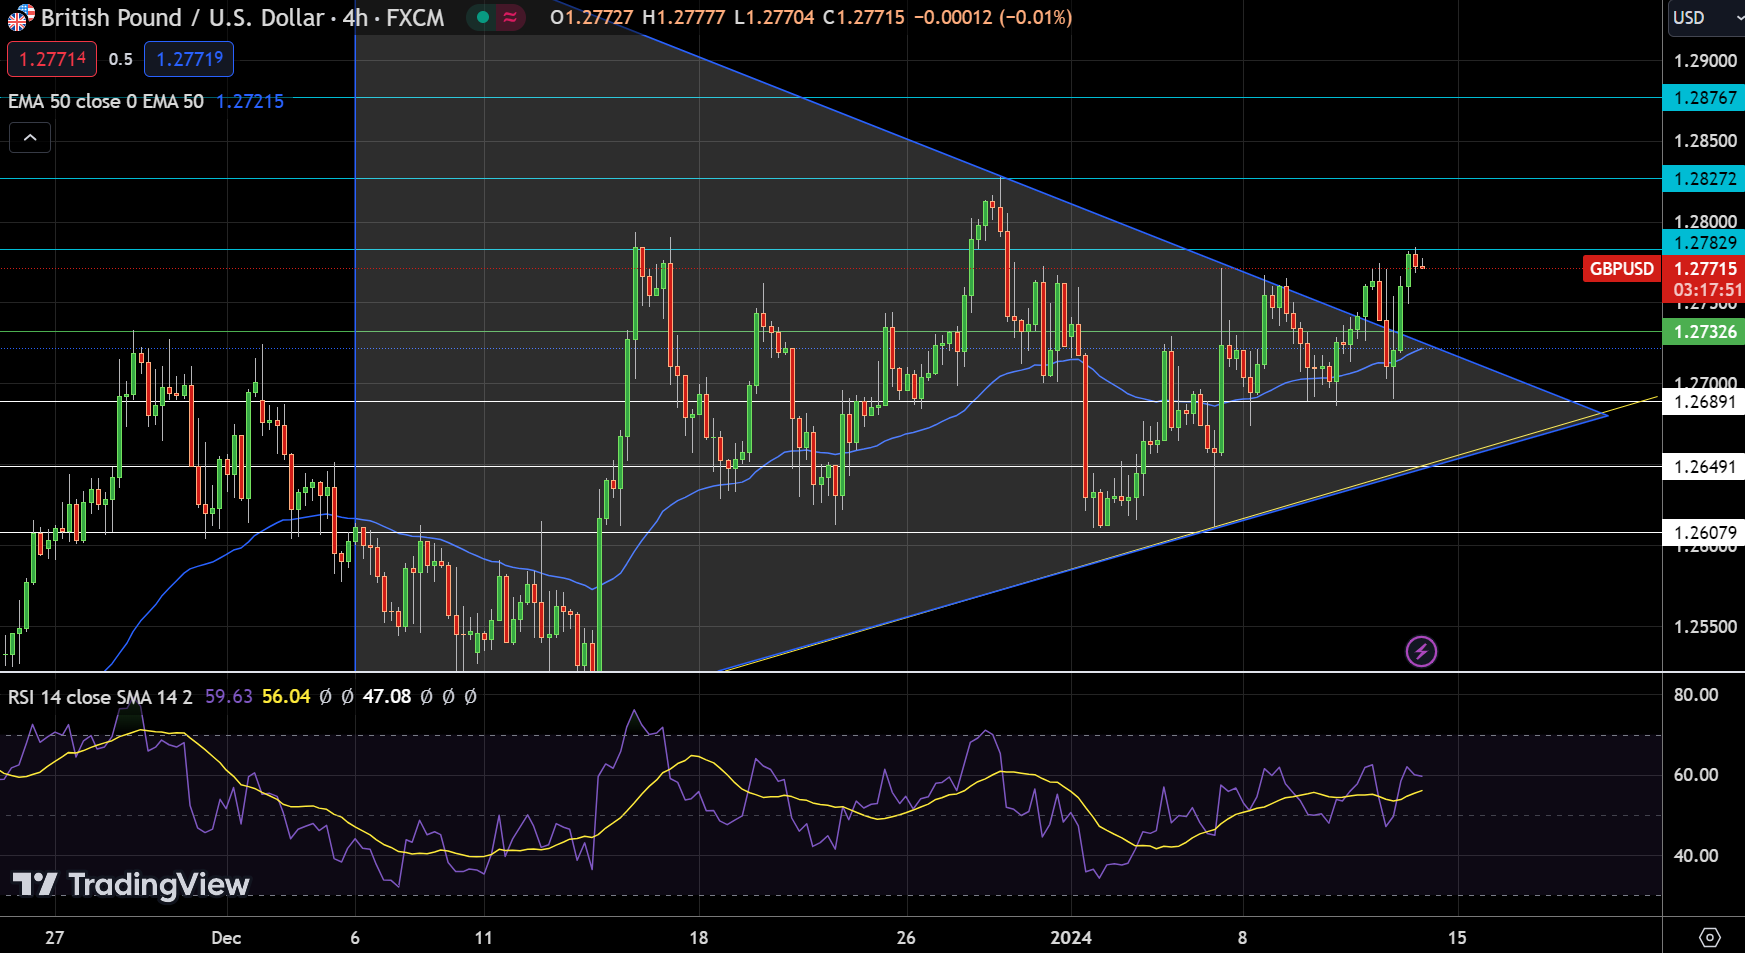The width and height of the screenshot is (1745, 953).
Task: Click the blue buy price 1.27719 button
Action: coord(189,59)
